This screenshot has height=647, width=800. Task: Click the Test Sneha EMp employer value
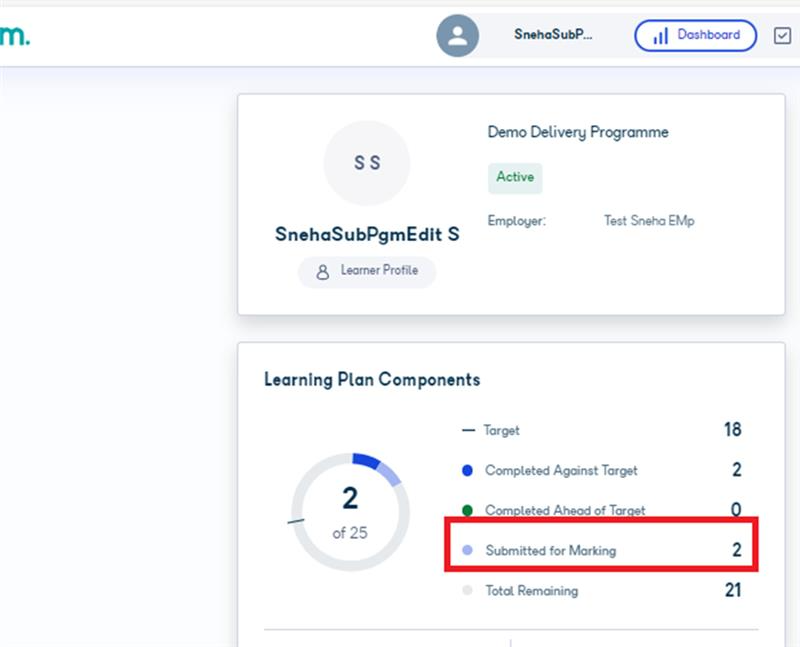coord(649,221)
